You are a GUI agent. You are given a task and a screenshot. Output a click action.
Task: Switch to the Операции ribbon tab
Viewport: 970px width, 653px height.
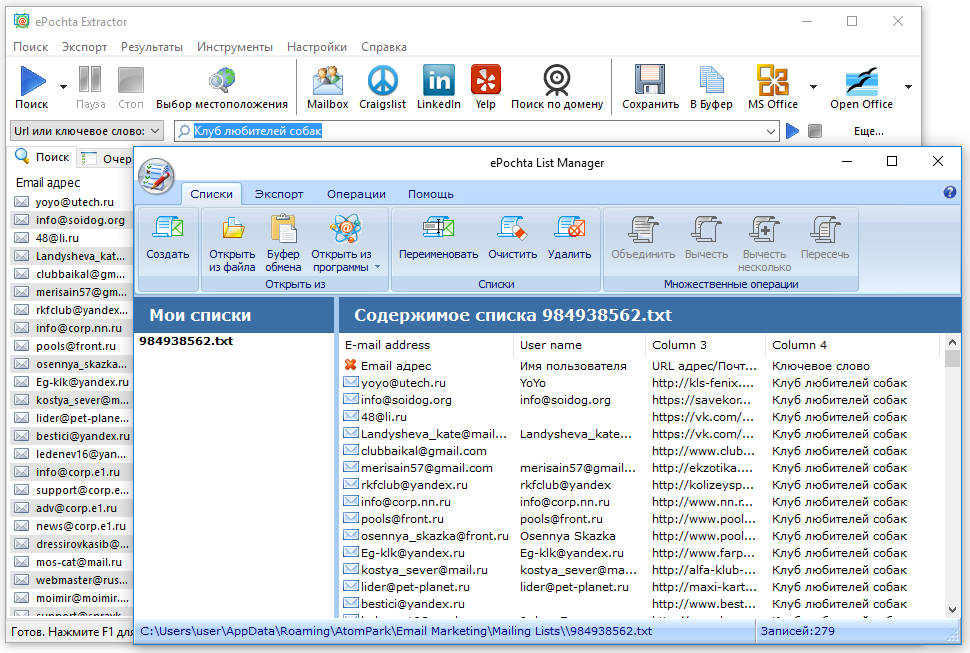[356, 194]
